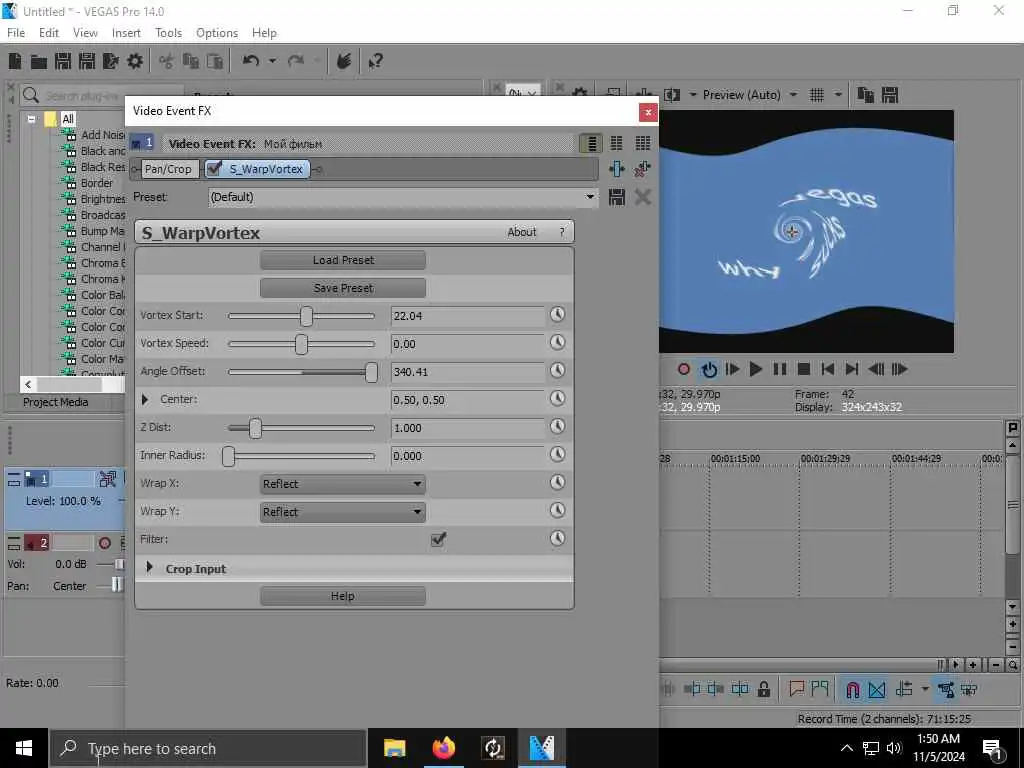Click the Vortex Start value field 22.04

point(467,316)
